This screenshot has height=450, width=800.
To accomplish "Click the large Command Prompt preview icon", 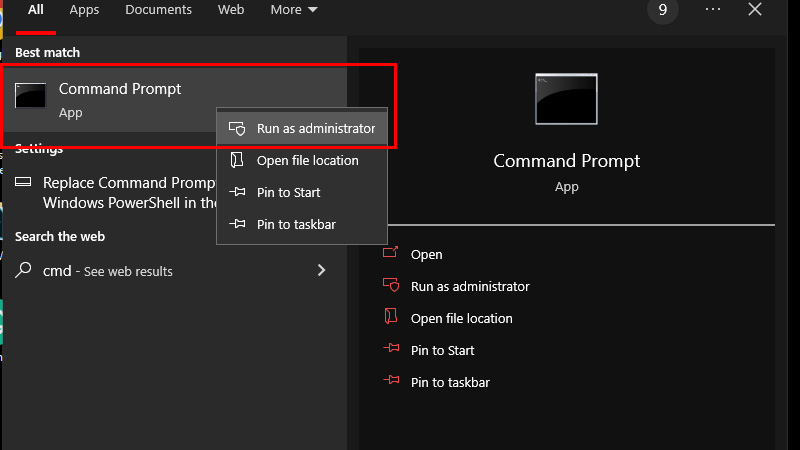I will (x=566, y=99).
